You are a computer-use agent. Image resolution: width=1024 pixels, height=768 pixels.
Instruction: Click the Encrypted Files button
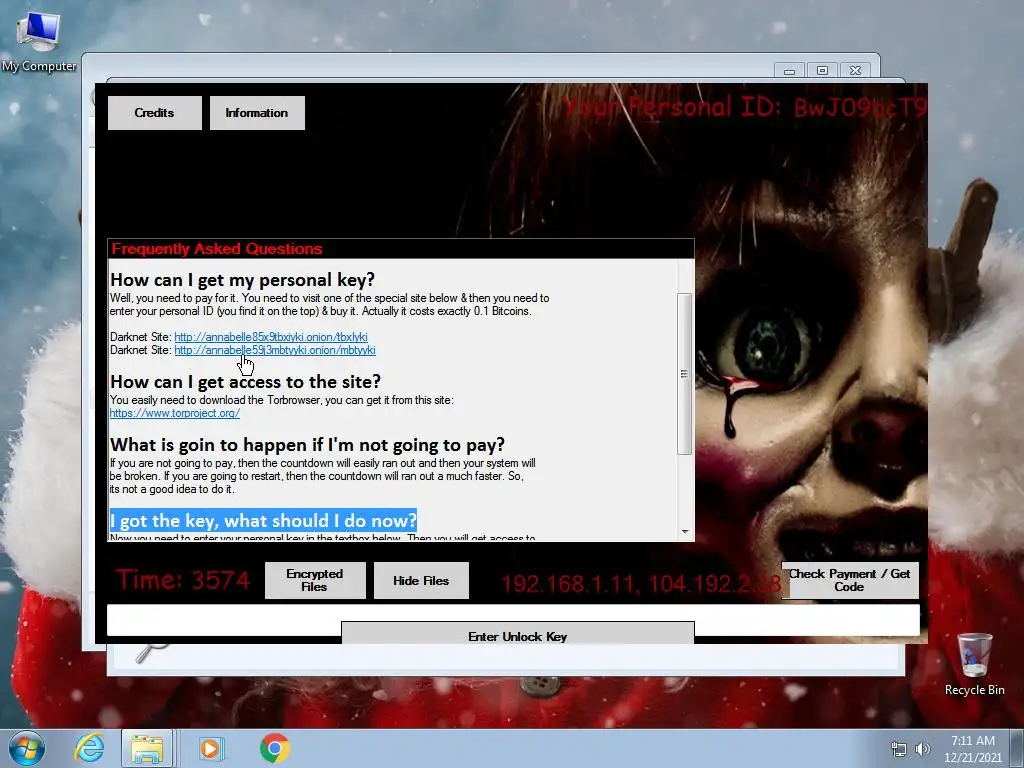[x=315, y=580]
